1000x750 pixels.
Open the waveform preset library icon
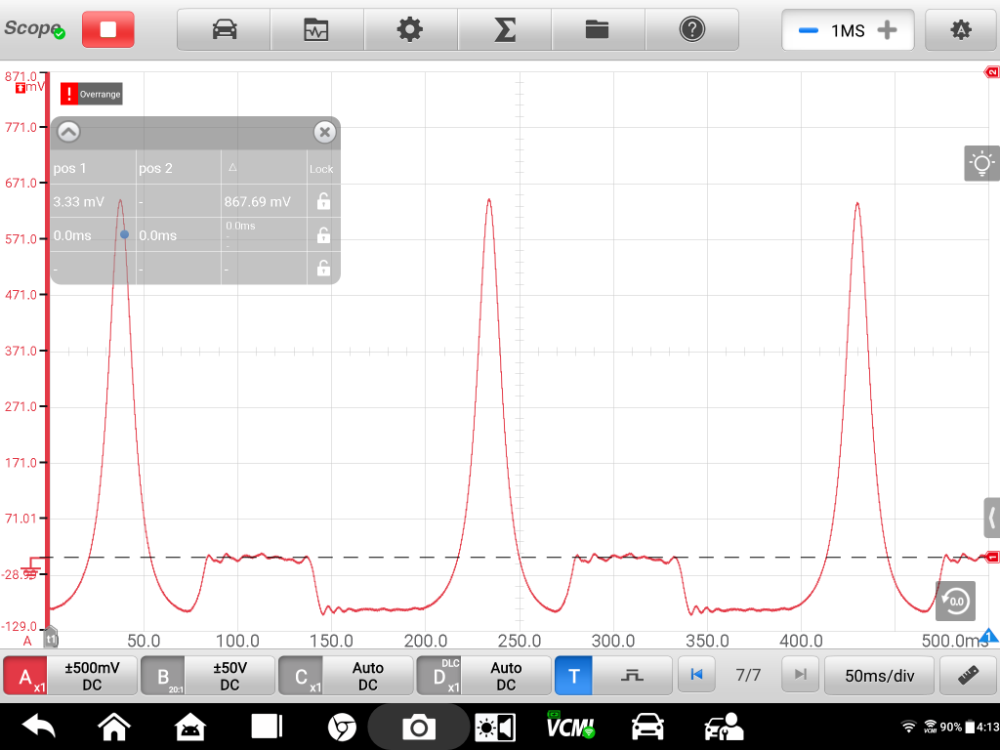(x=317, y=30)
